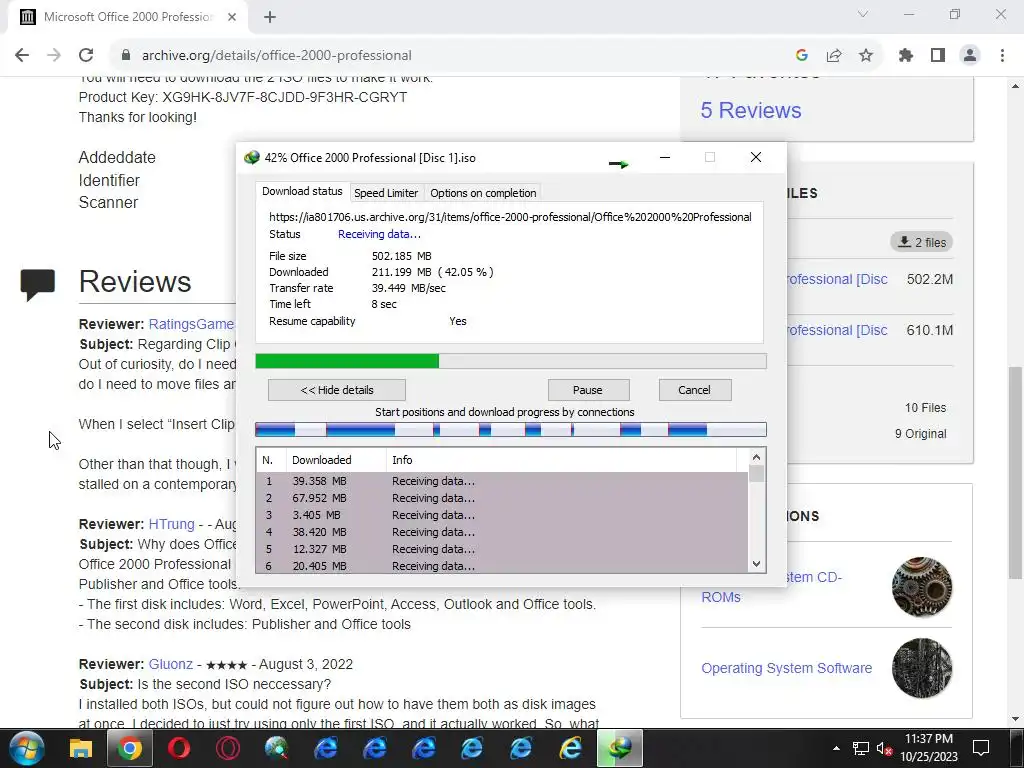Switch to the Download status tab
1024x768 pixels.
(x=302, y=191)
